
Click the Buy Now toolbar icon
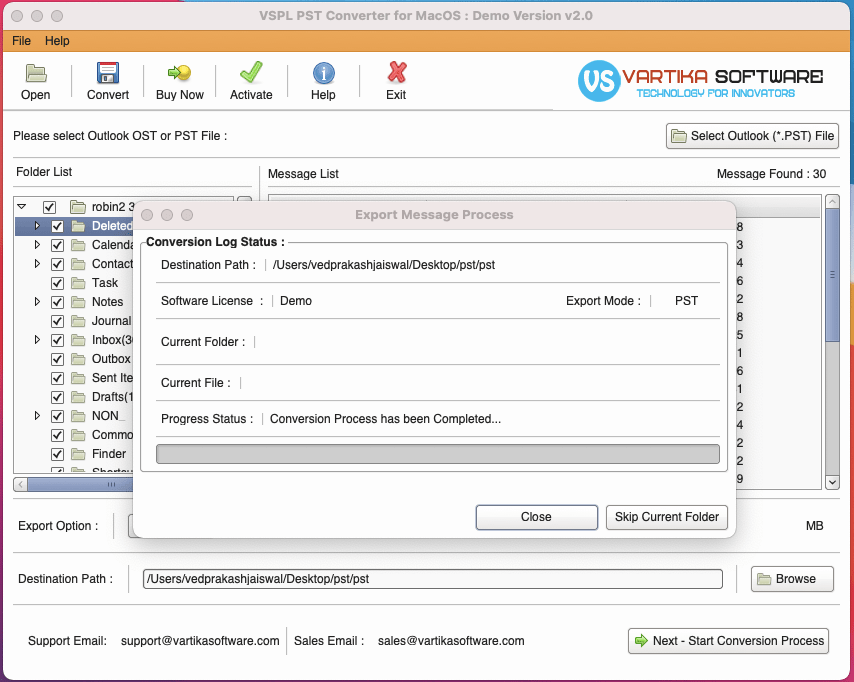[179, 72]
